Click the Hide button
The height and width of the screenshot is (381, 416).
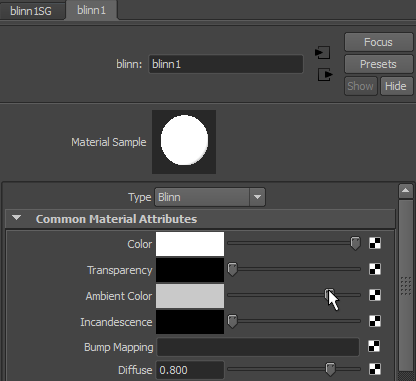click(396, 86)
